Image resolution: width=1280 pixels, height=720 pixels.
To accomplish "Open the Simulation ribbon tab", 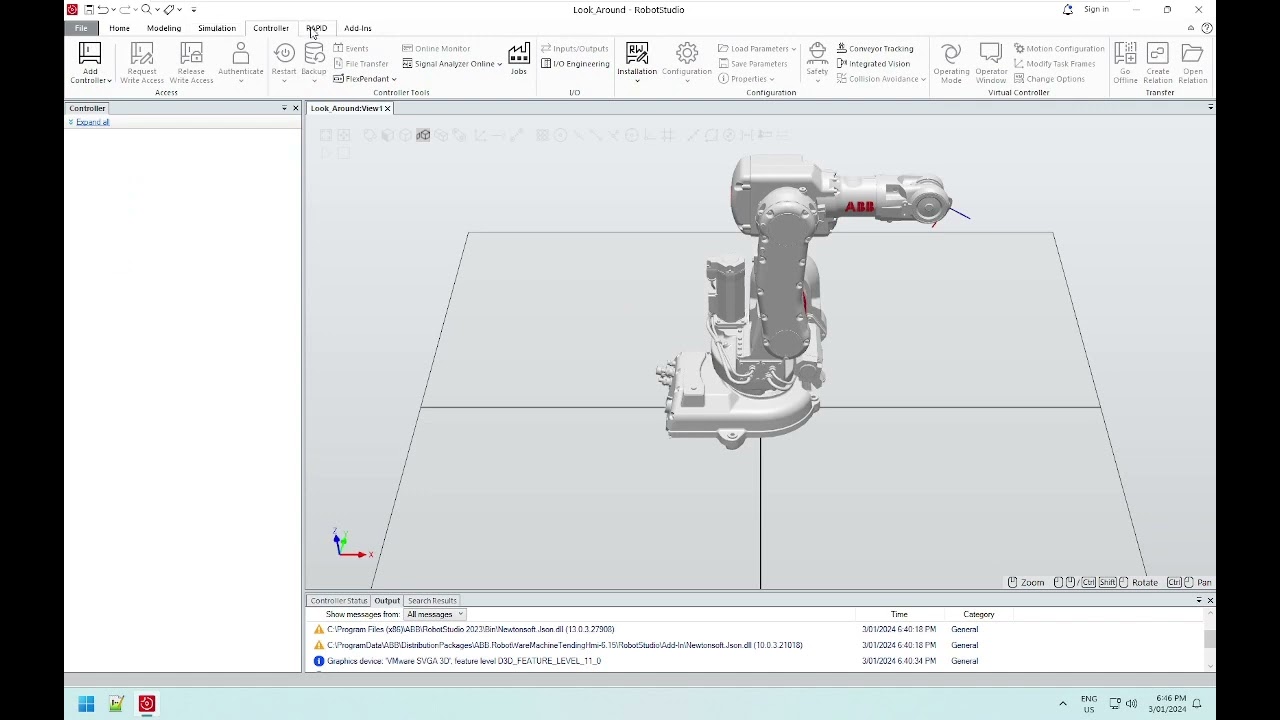I will pos(217,28).
